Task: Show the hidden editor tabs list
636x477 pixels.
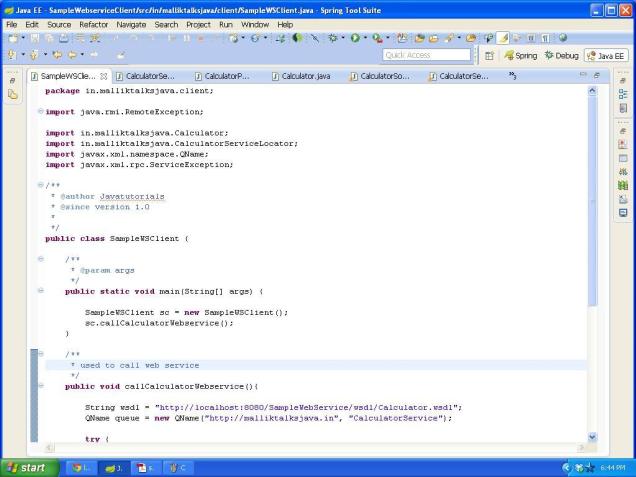Action: click(513, 75)
